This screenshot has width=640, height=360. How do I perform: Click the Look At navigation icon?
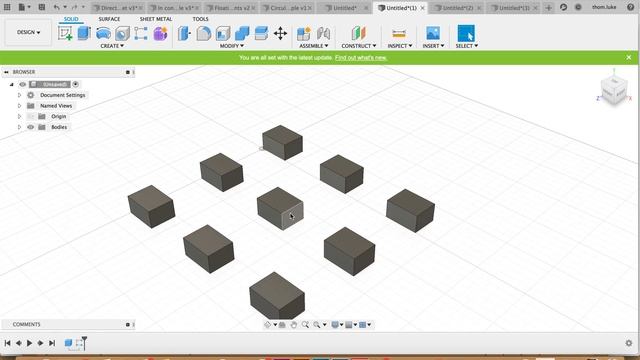coord(282,324)
